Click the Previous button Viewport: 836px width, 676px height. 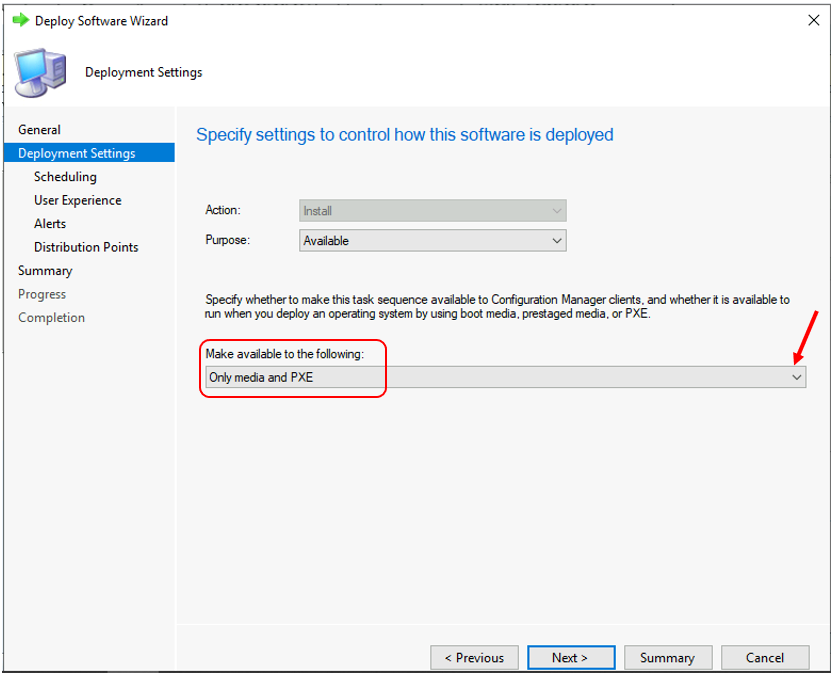click(x=474, y=657)
